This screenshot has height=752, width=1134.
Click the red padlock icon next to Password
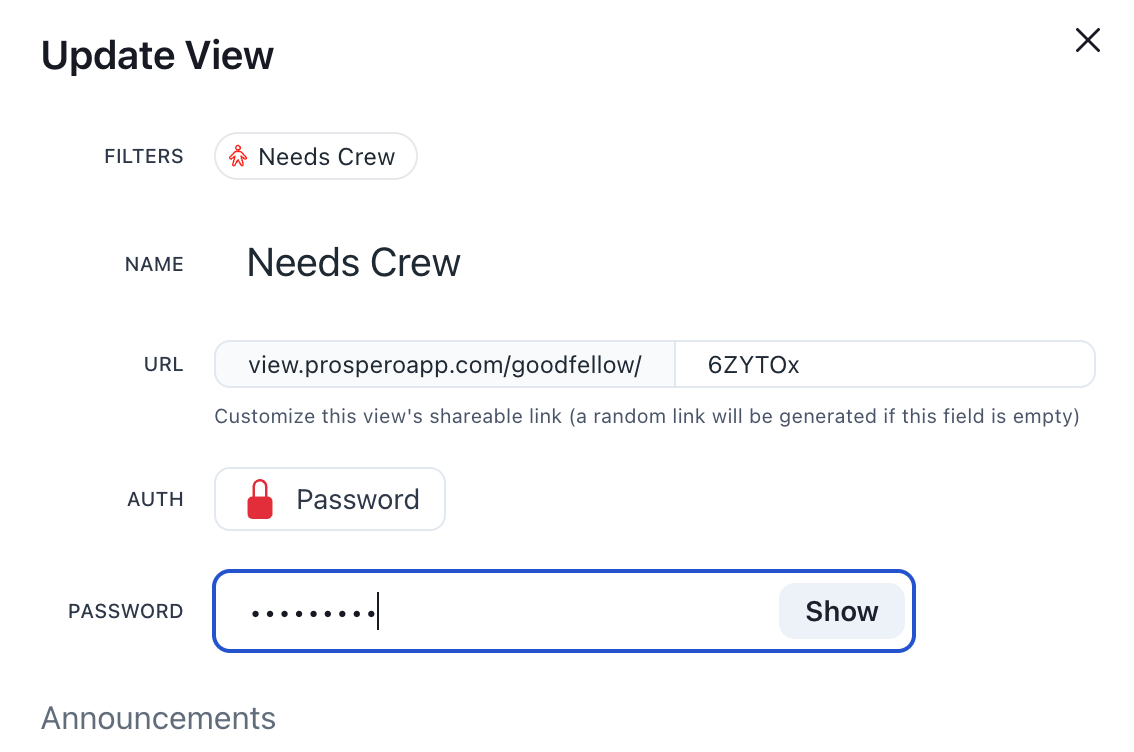point(262,498)
